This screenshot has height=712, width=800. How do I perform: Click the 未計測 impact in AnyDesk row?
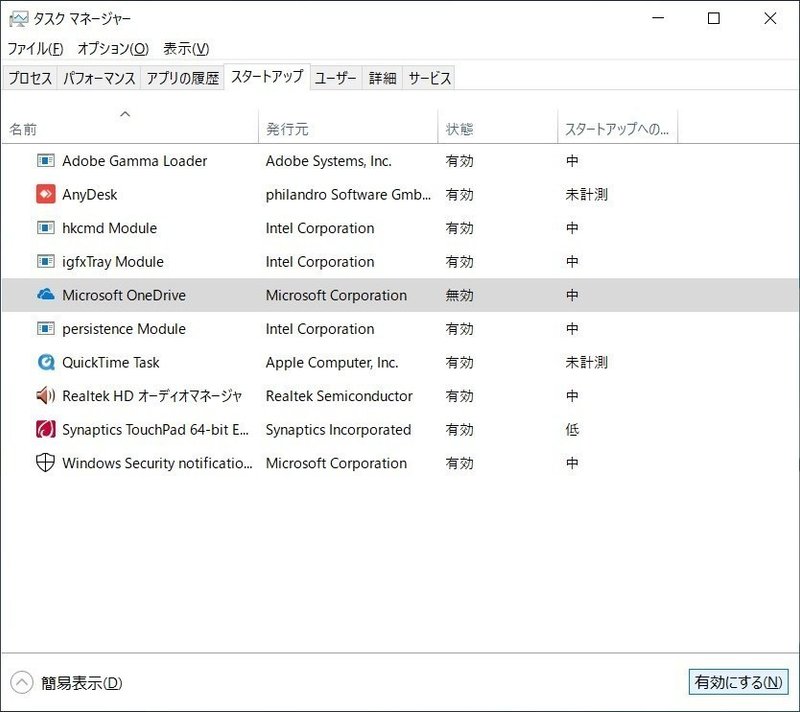586,194
